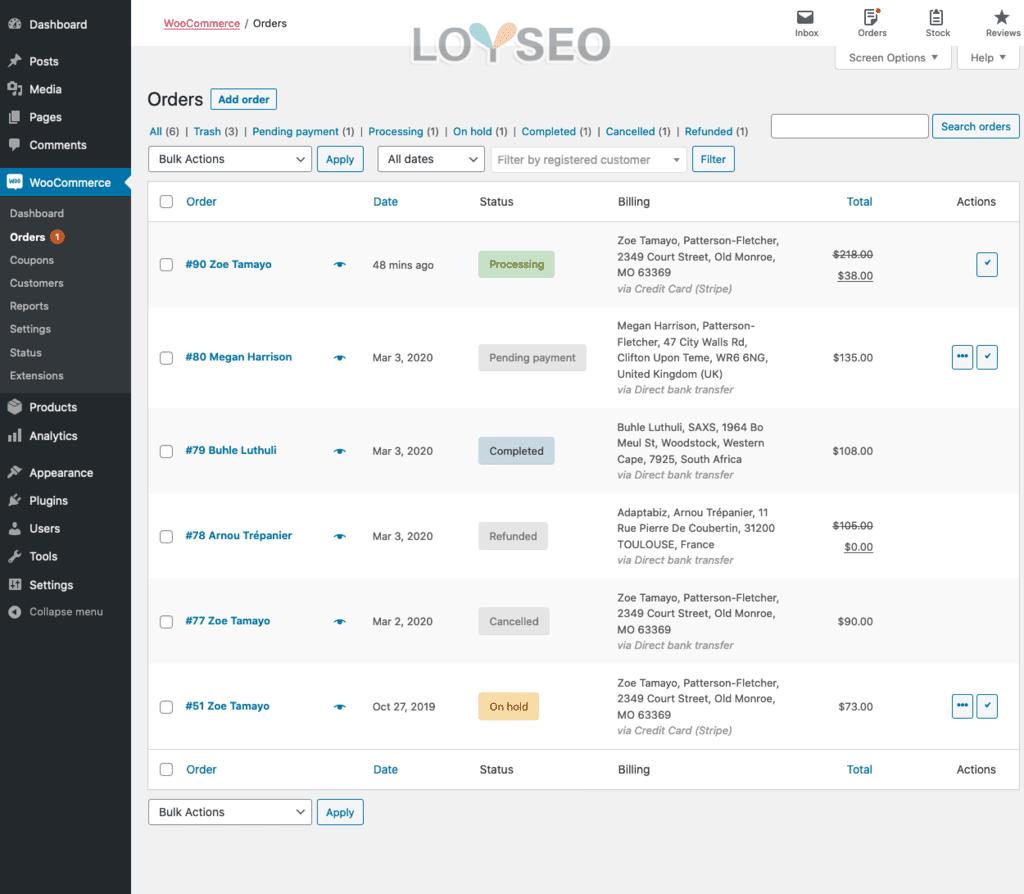Preview order #90 with eye icon
Screen dimensions: 1024x894
pyautogui.click(x=340, y=265)
